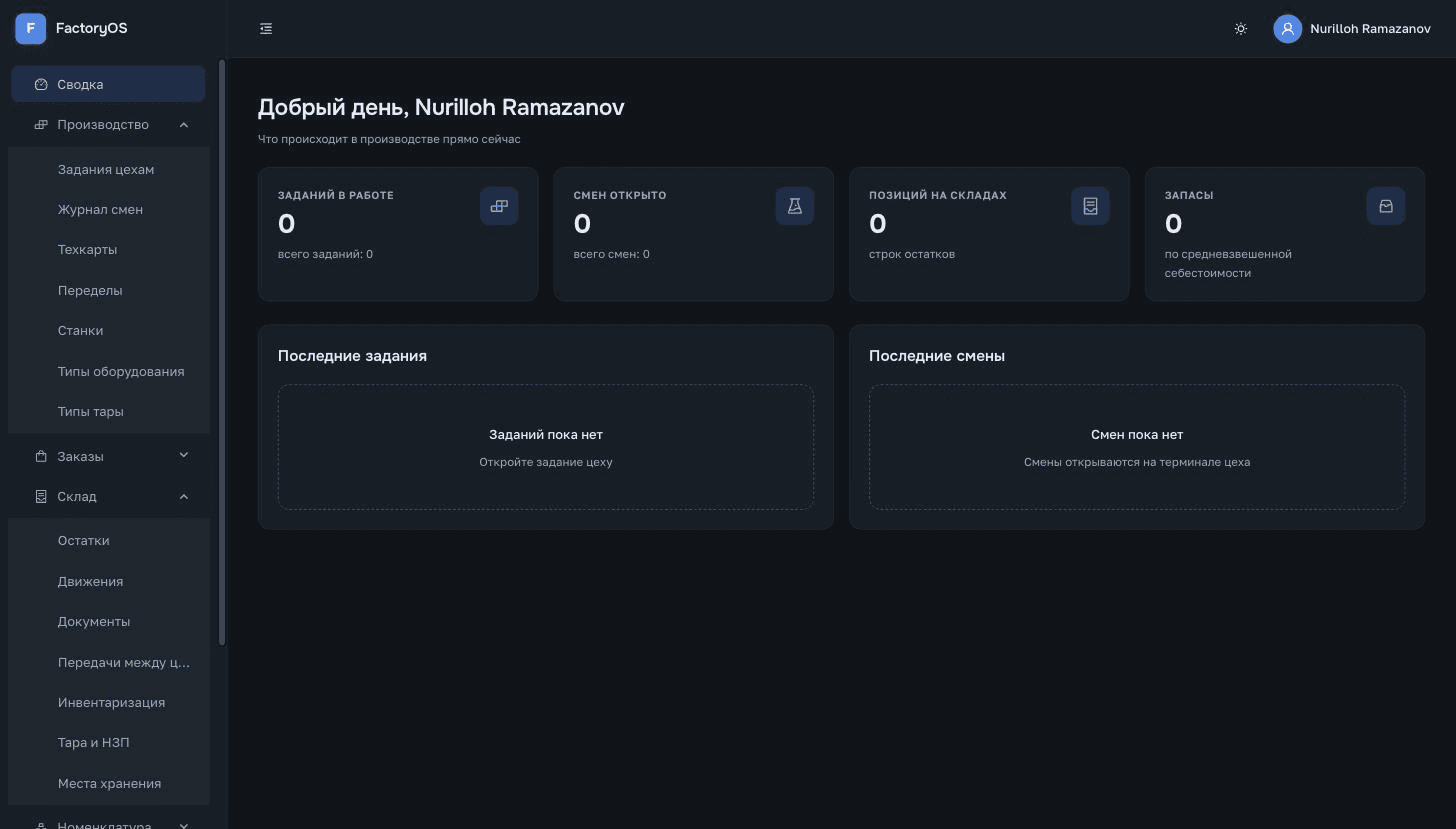
Task: Expand the Номенклатура section chevron
Action: 184,825
